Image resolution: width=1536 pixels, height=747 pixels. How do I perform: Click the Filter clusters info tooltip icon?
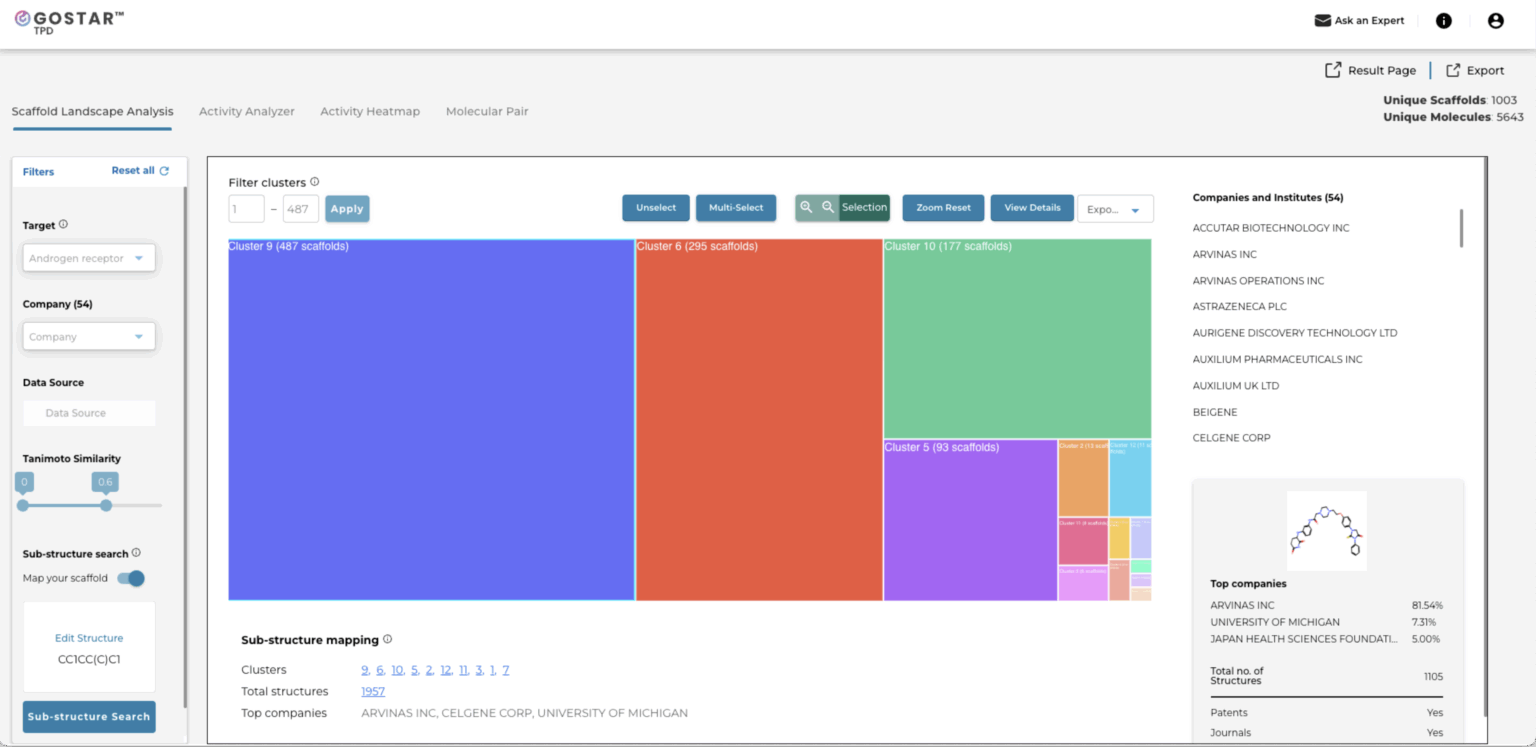pyautogui.click(x=315, y=181)
